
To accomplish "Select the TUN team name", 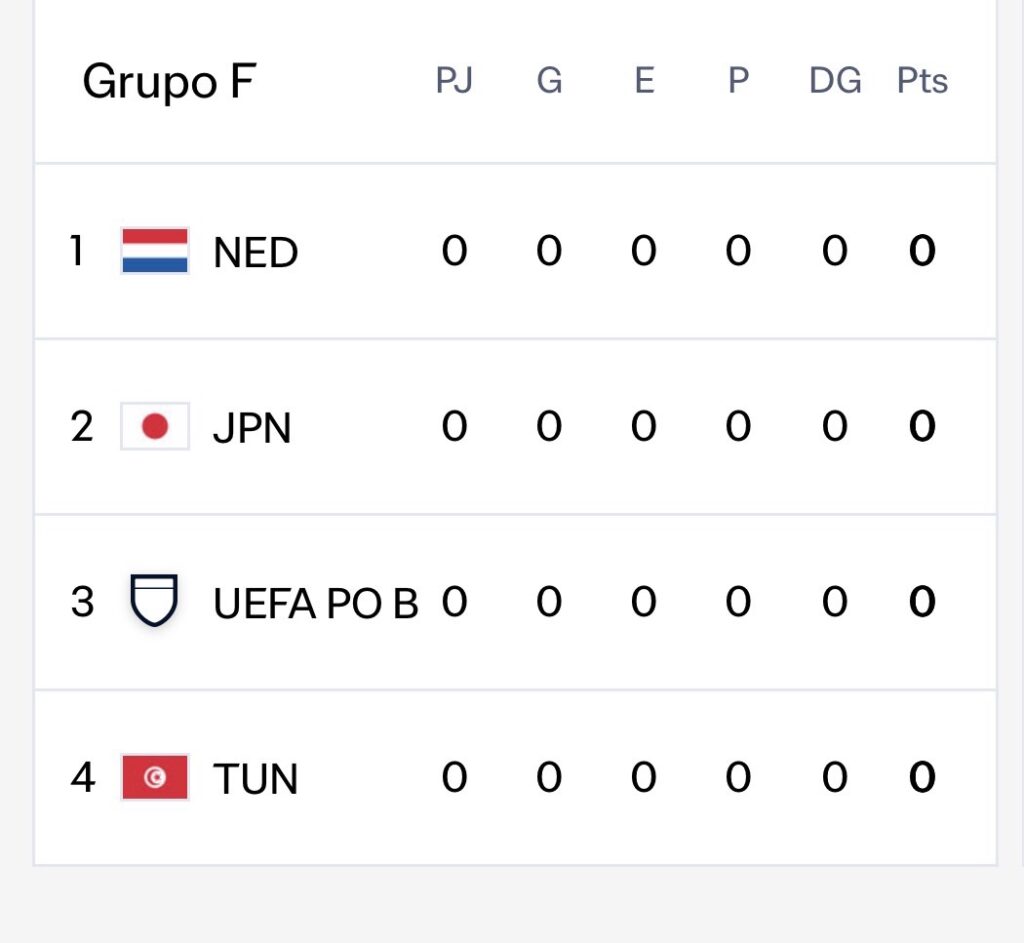I will pos(256,779).
